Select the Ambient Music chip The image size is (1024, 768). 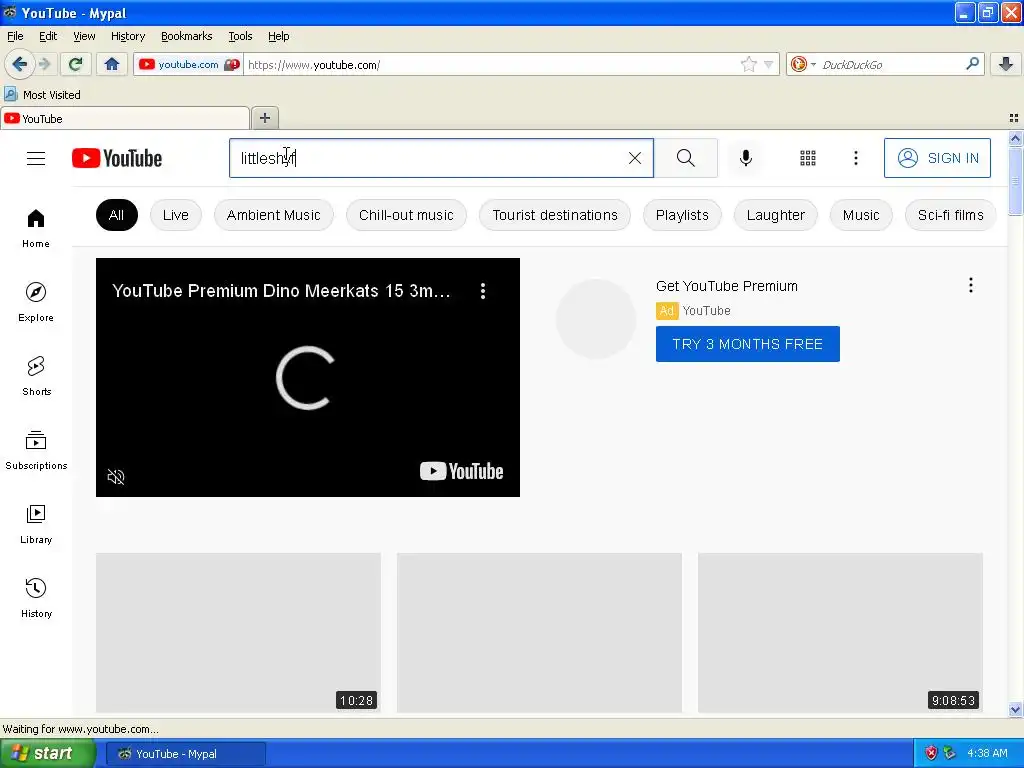point(274,215)
